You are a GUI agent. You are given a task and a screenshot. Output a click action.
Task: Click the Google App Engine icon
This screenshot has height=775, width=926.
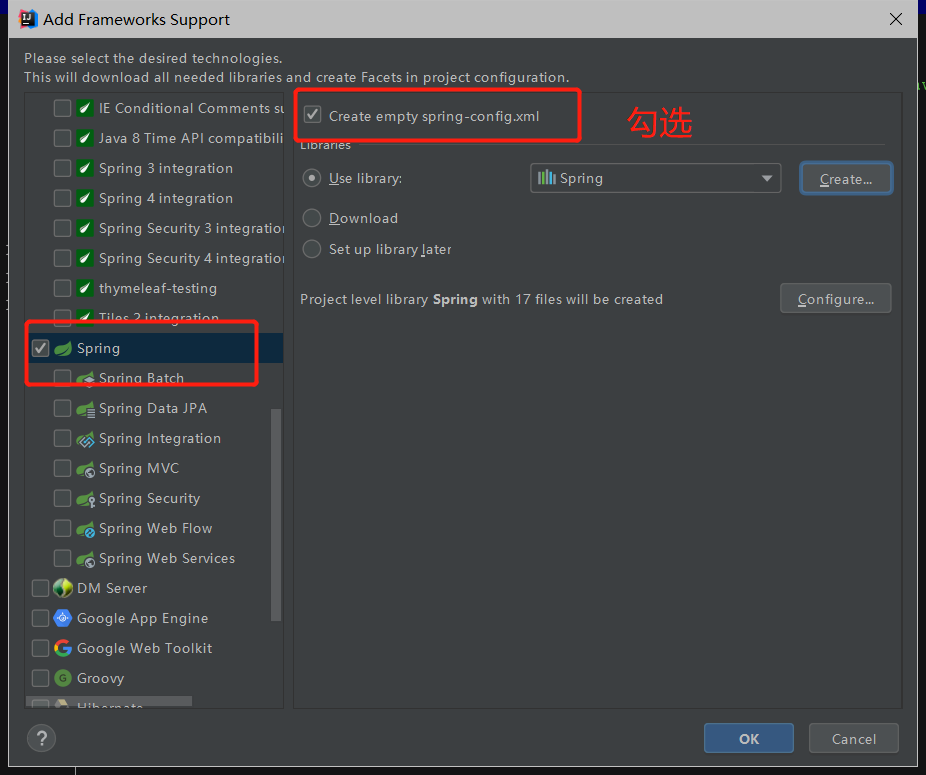pyautogui.click(x=63, y=618)
